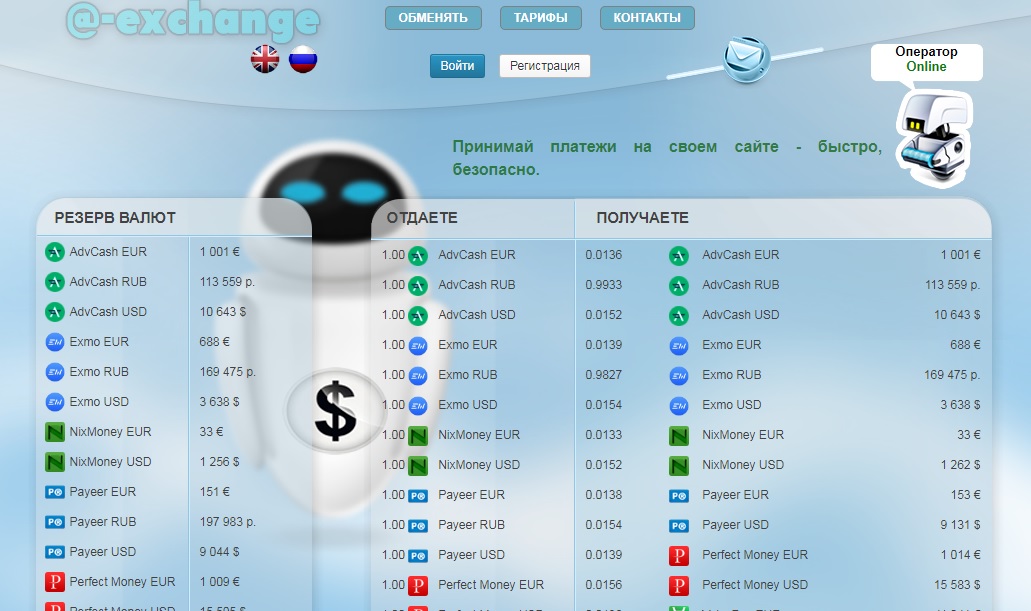1031x611 pixels.
Task: Click Exmo USD in reserve list
Action: [99, 402]
